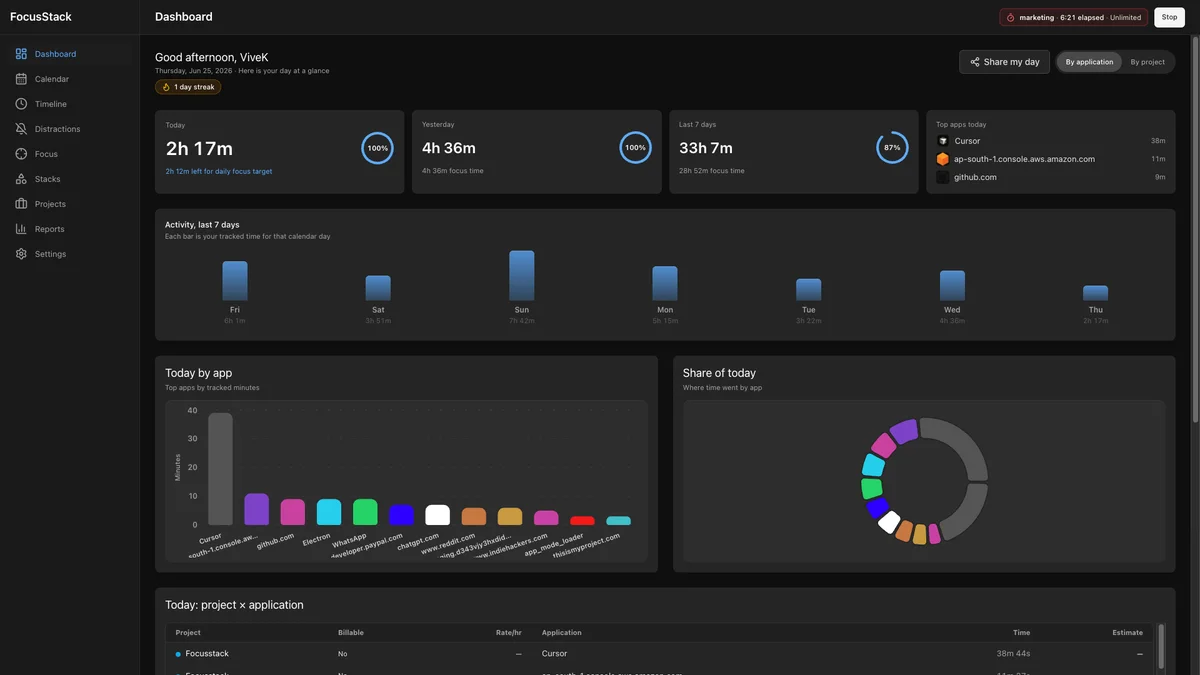Click the Focus target icon
The width and height of the screenshot is (1200, 675).
(21, 154)
